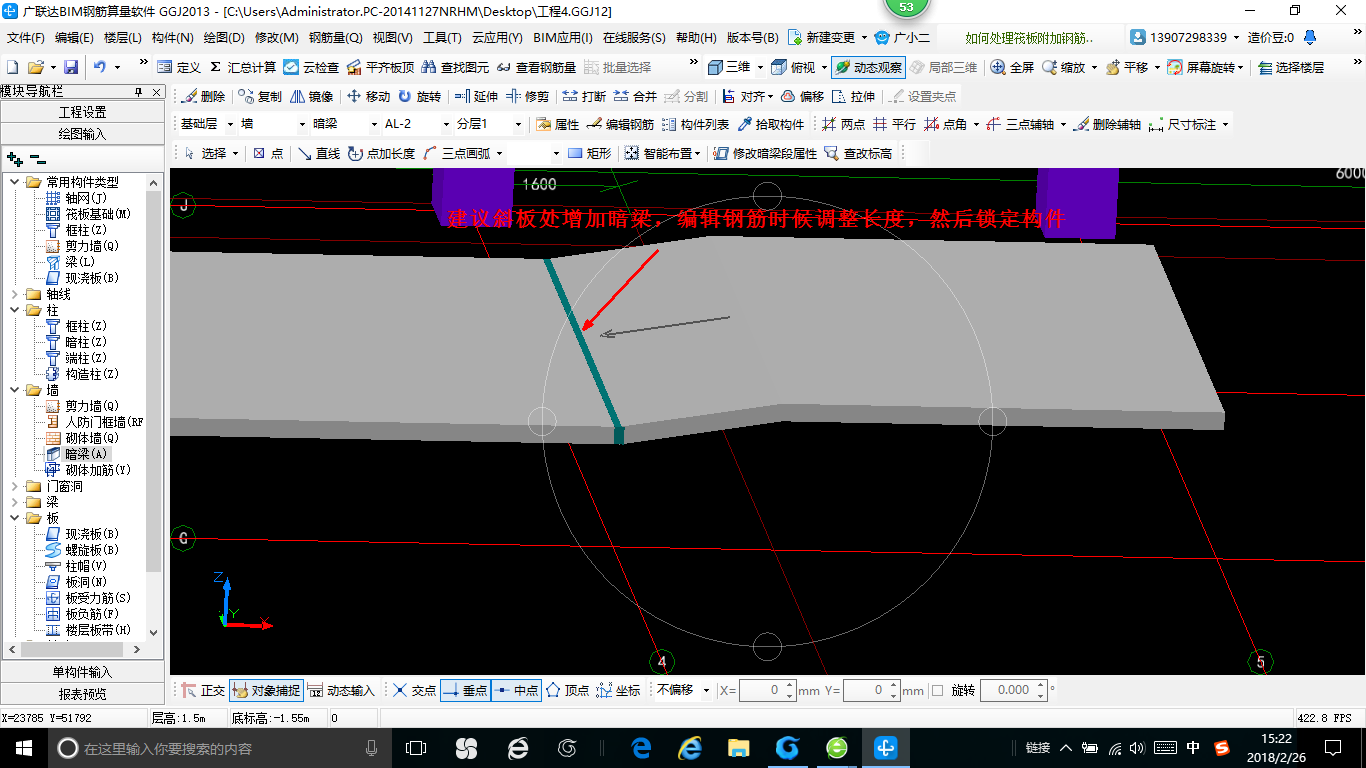Open the Windows Start menu
This screenshot has width=1366, height=768.
(x=24, y=748)
